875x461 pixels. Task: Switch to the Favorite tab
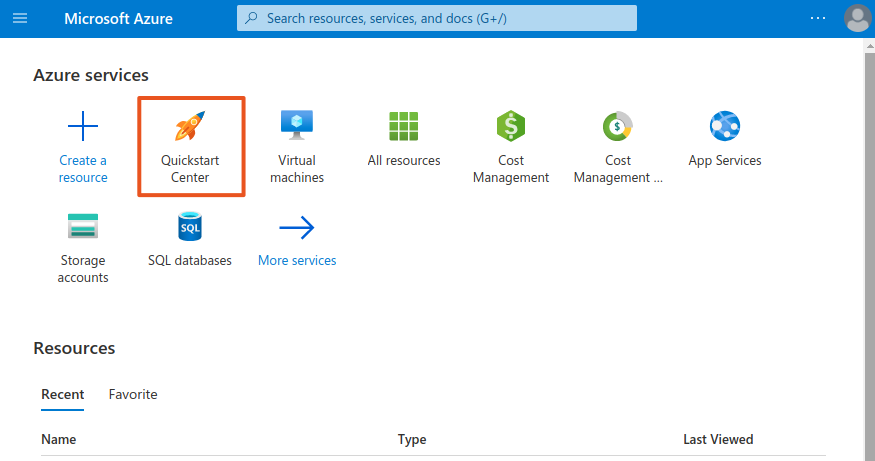(x=133, y=395)
